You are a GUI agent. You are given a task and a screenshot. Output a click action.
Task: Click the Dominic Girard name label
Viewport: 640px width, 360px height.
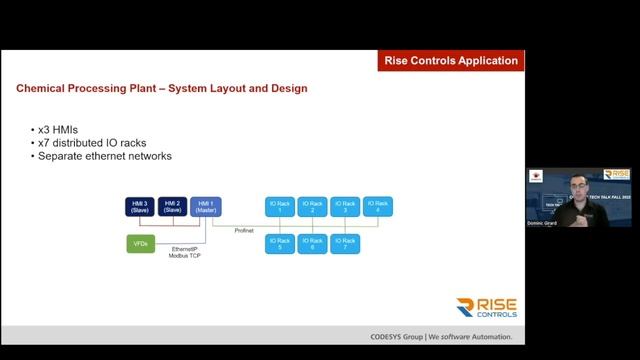click(x=542, y=223)
